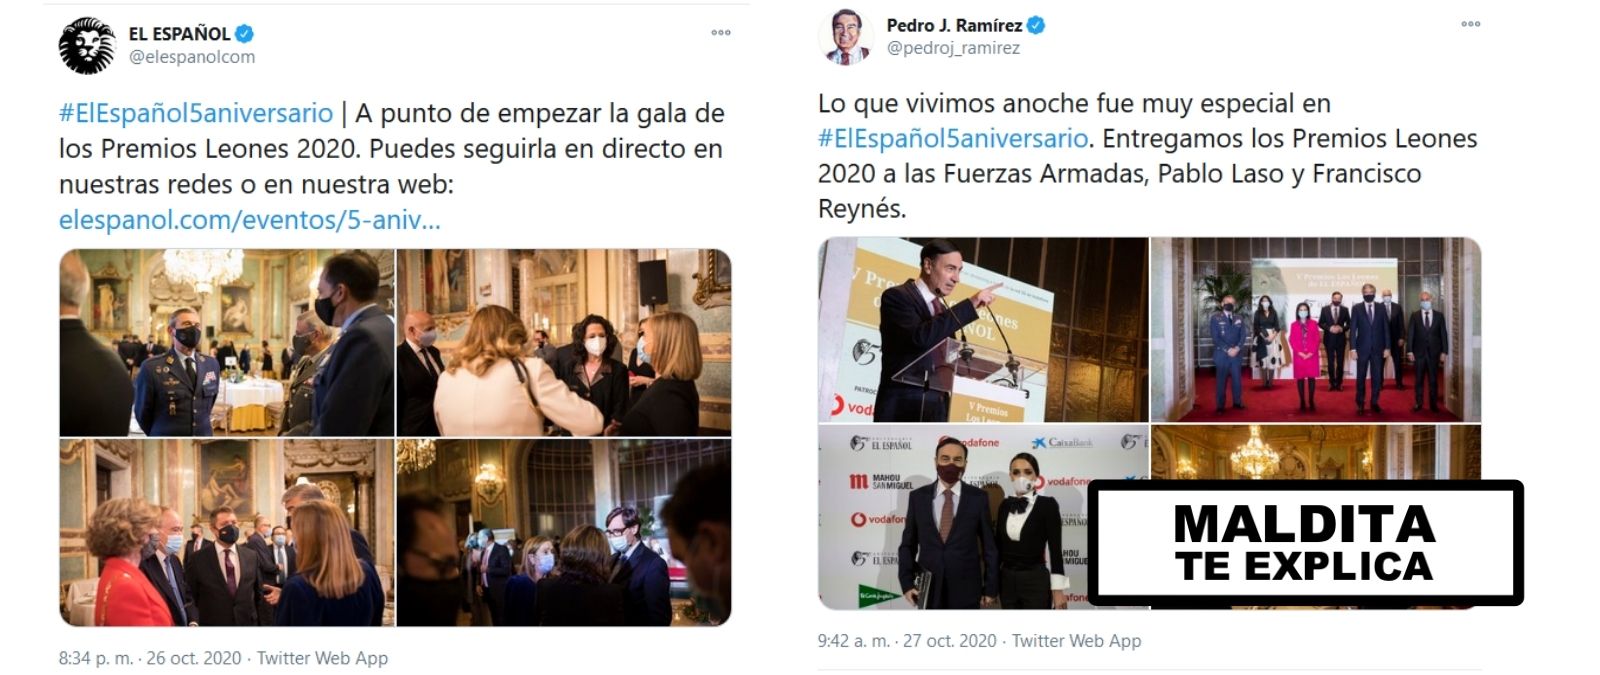Viewport: 1600px width, 675px height.
Task: Open @elespanolcom handle
Action: coord(192,57)
